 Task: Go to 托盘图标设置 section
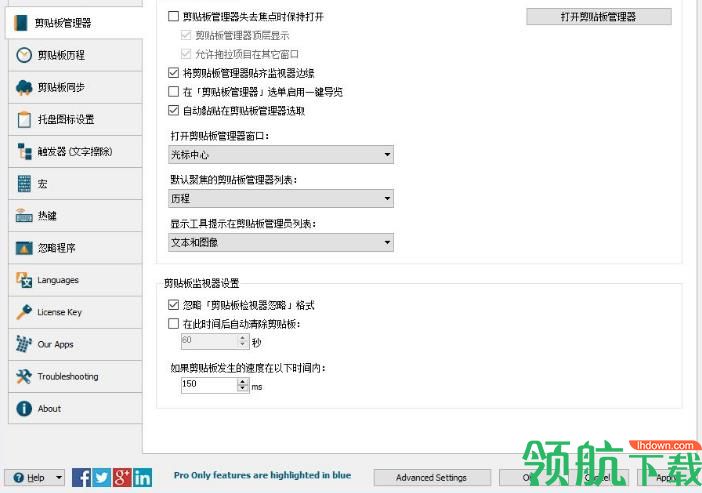[x=75, y=119]
